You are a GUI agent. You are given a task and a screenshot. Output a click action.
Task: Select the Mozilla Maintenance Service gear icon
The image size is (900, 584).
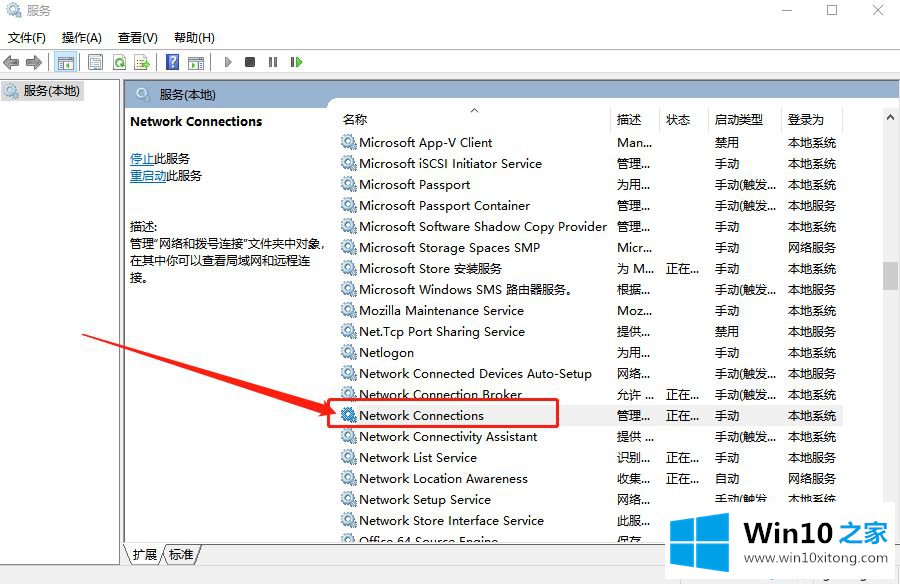point(348,310)
